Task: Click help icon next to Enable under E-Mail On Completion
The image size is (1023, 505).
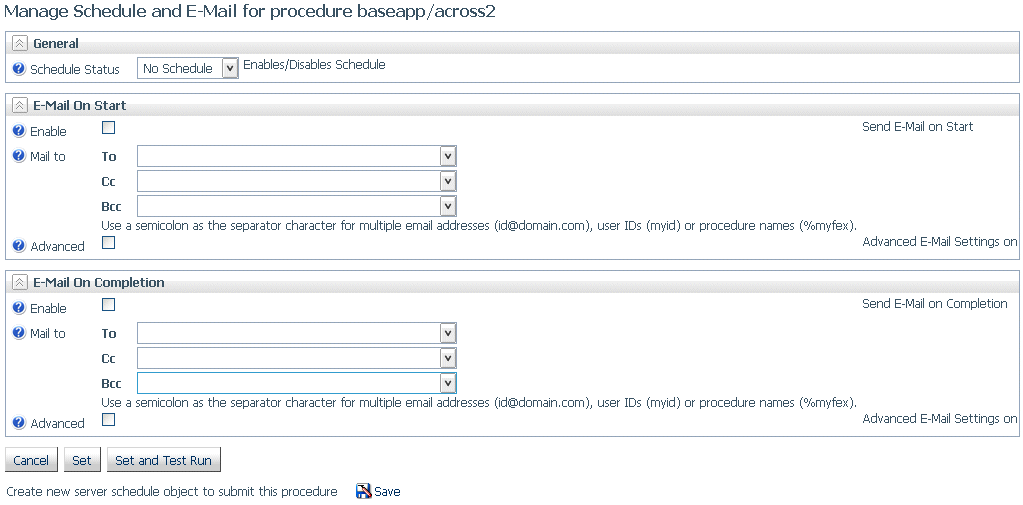Action: [19, 307]
